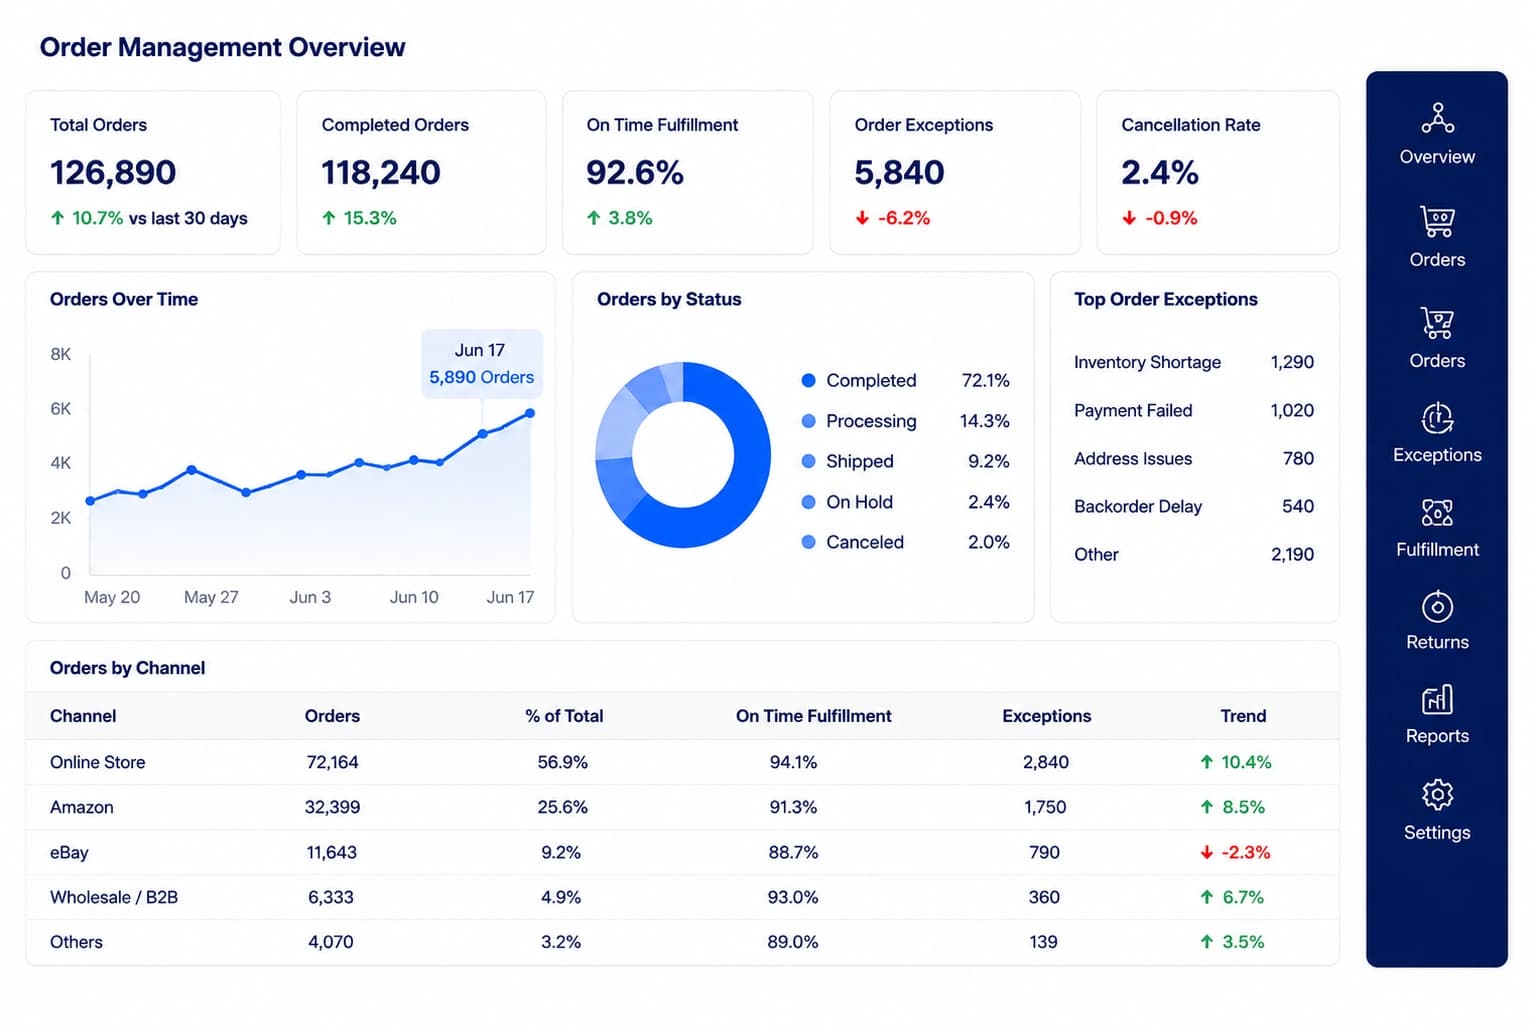The width and height of the screenshot is (1532, 1027).
Task: Click the Wholesale / B2B trend arrow beside 6.7%
Action: point(1207,897)
